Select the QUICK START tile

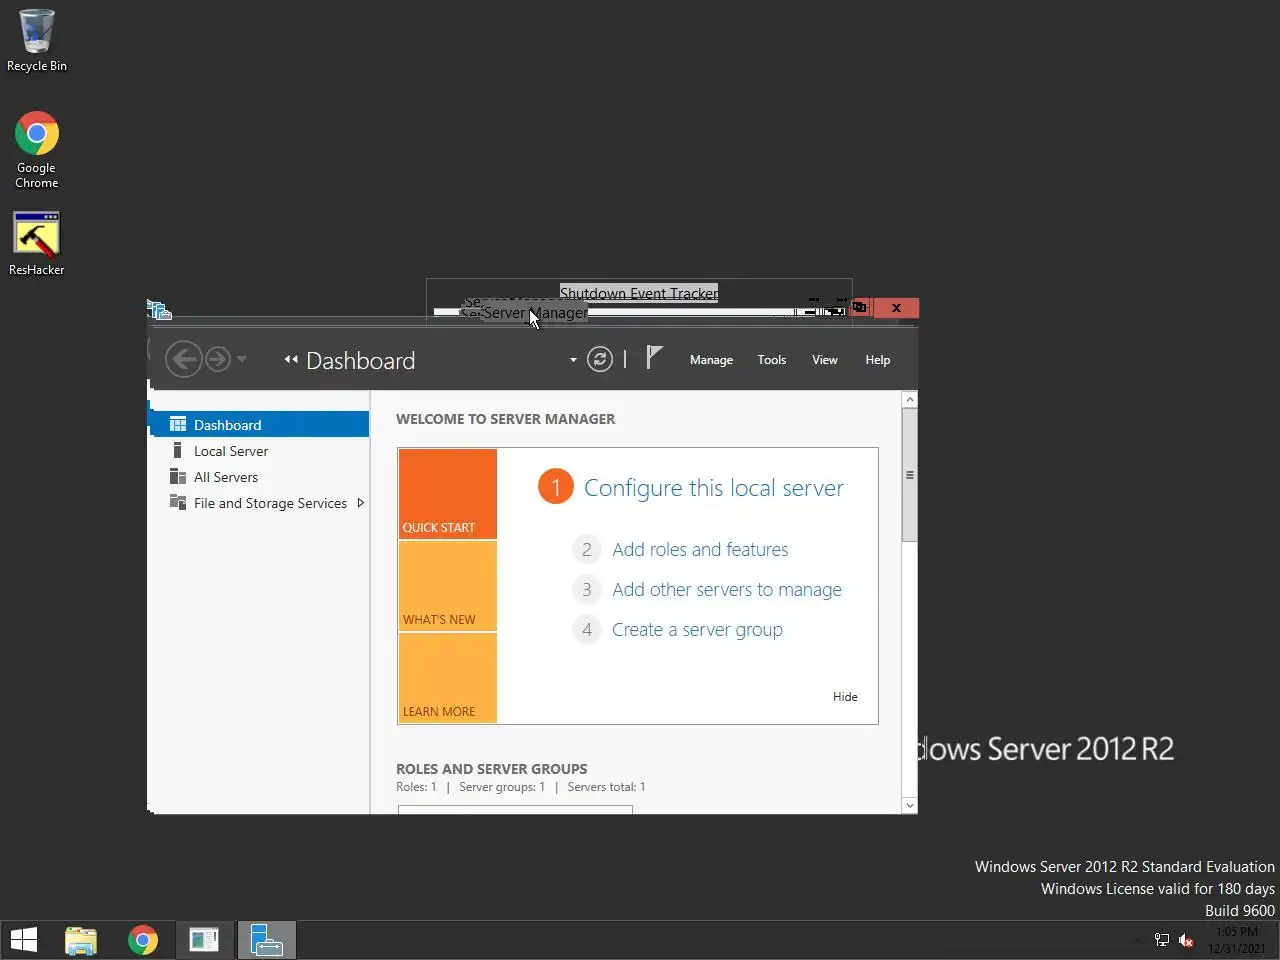[447, 494]
